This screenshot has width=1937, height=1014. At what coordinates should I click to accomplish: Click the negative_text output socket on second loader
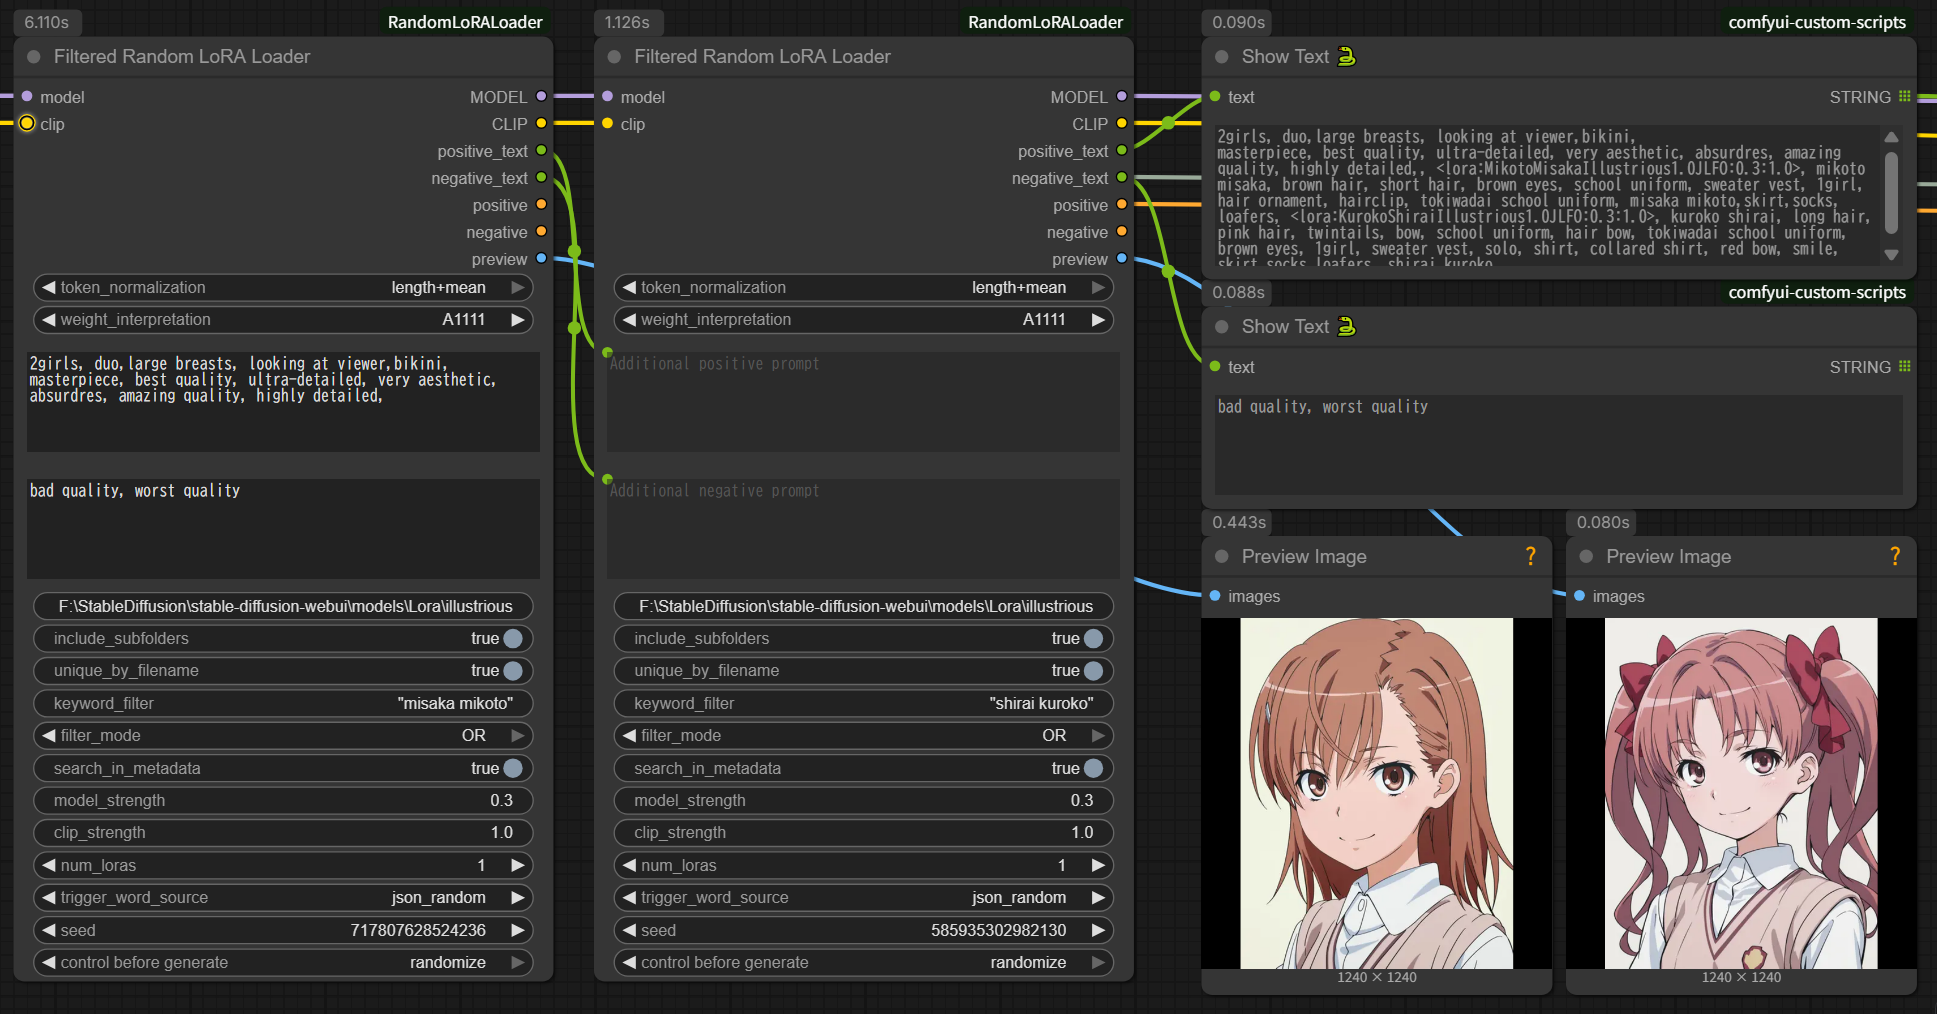pyautogui.click(x=1121, y=177)
